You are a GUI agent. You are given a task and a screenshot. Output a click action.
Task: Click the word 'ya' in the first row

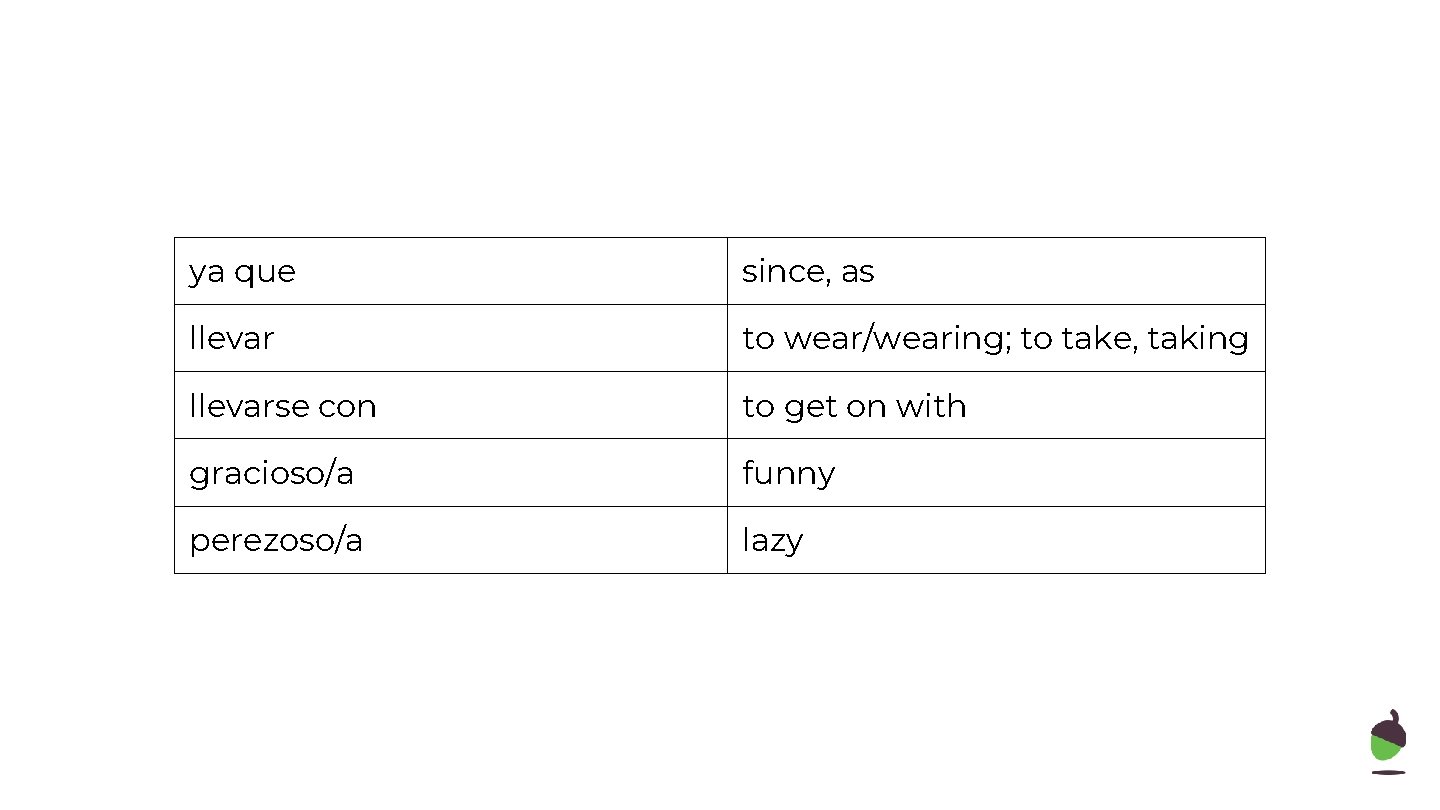click(x=207, y=272)
